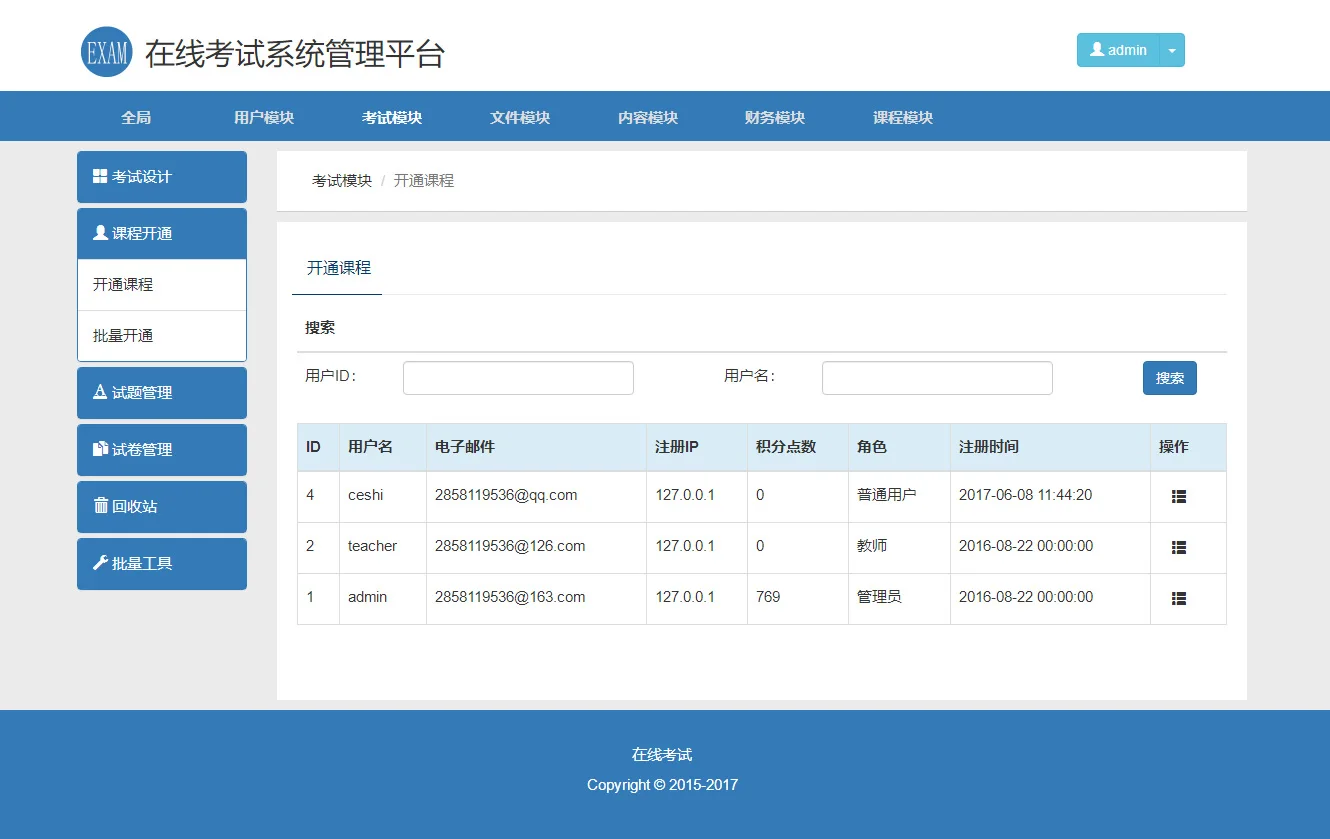
Task: Click the operation icon for user teacher
Action: [1177, 548]
